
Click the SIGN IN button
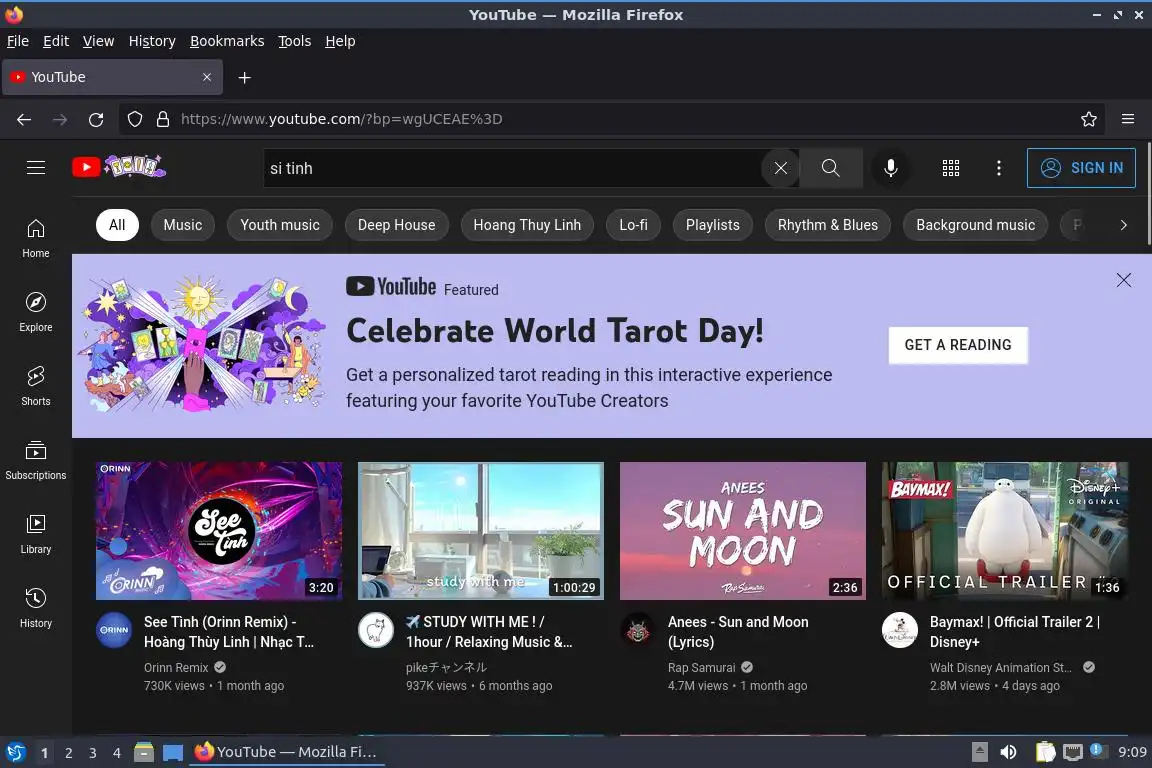(1081, 168)
